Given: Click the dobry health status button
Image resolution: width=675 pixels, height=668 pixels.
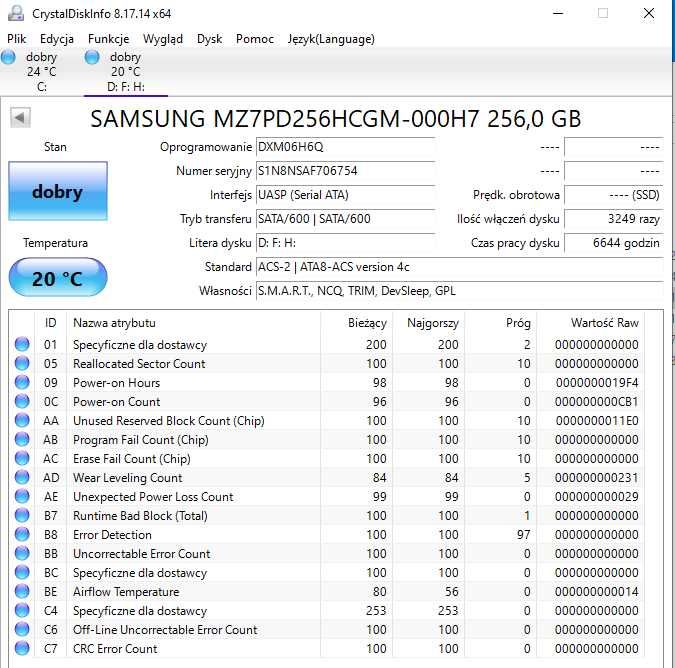Looking at the screenshot, I should [58, 191].
